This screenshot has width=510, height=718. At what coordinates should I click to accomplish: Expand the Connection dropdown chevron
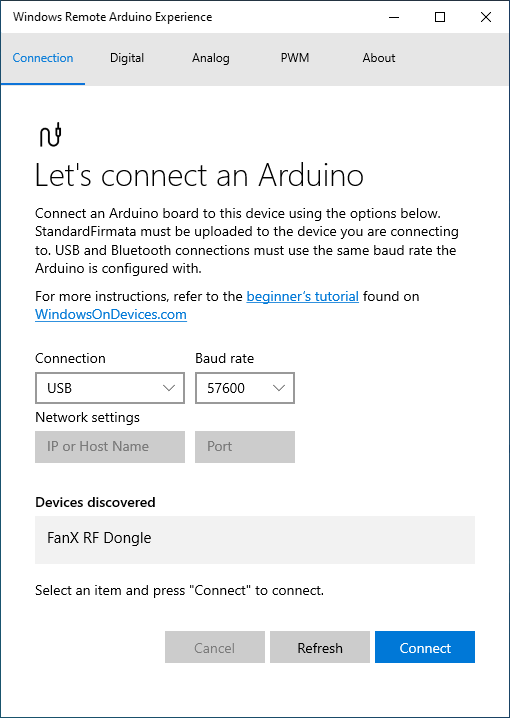point(169,388)
